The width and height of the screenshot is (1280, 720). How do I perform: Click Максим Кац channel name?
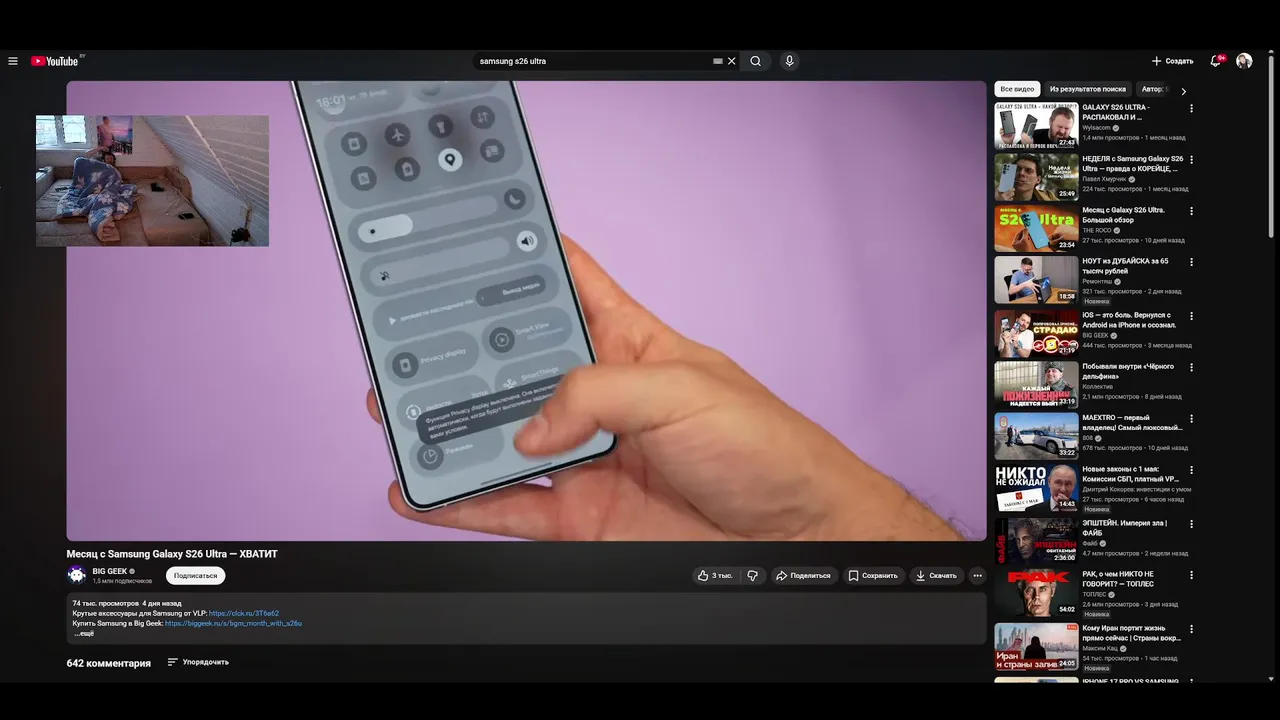(x=1100, y=648)
